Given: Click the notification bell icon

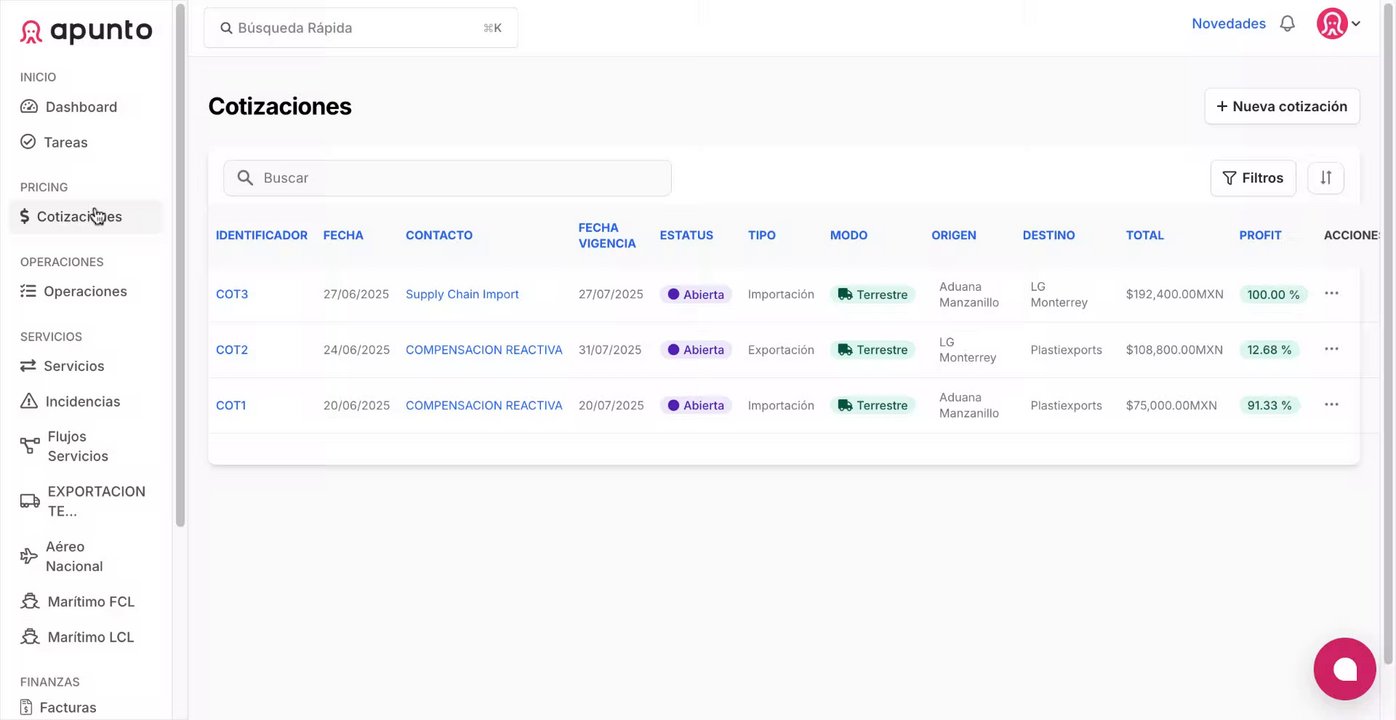Looking at the screenshot, I should click(x=1287, y=24).
